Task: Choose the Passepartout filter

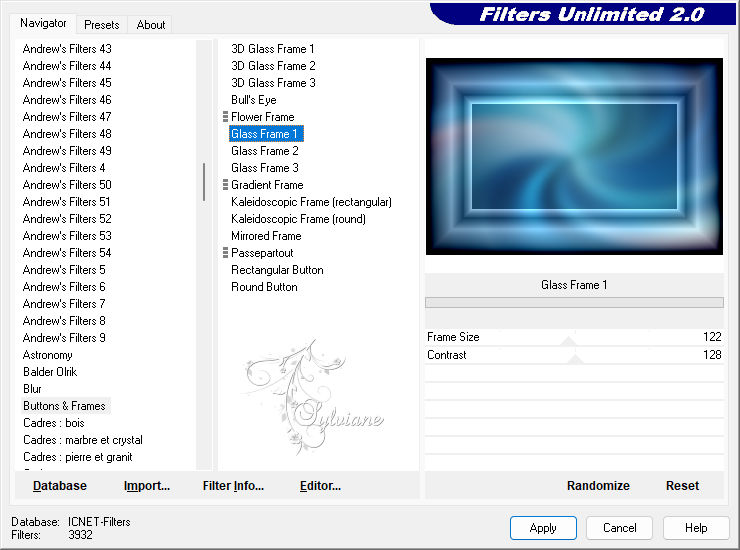Action: pos(262,253)
